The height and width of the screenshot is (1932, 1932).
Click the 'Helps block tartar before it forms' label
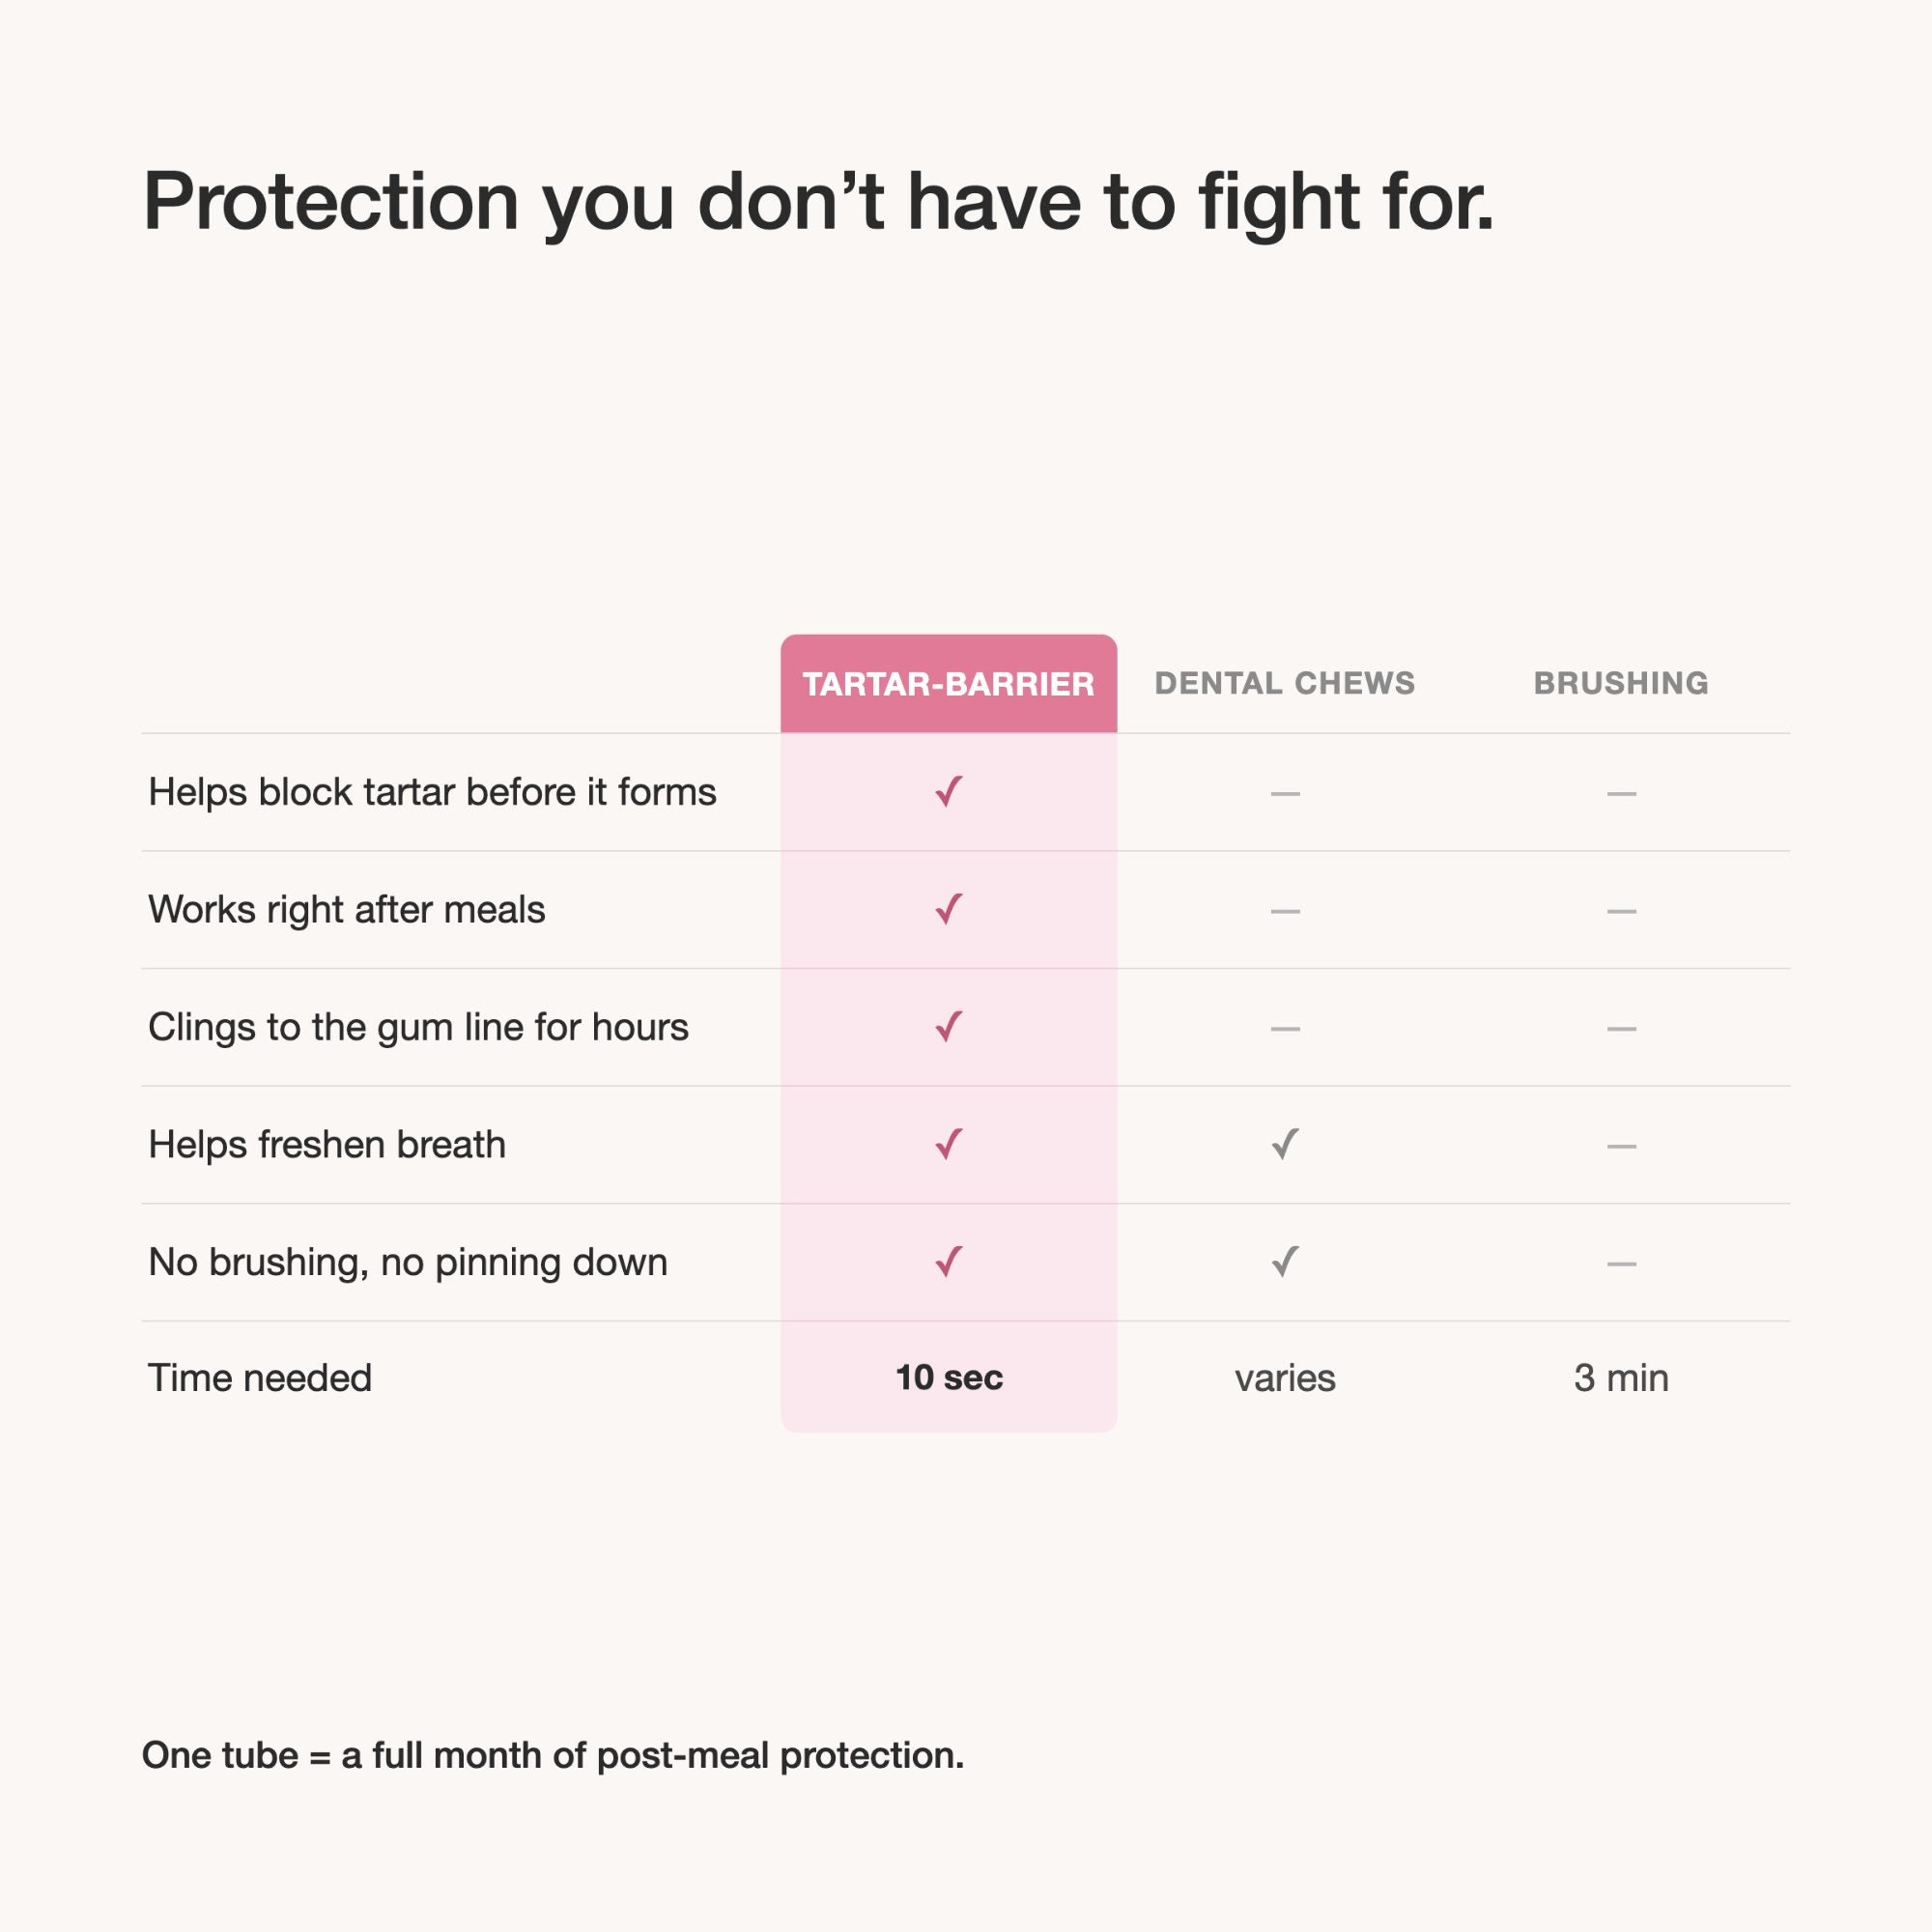432,792
